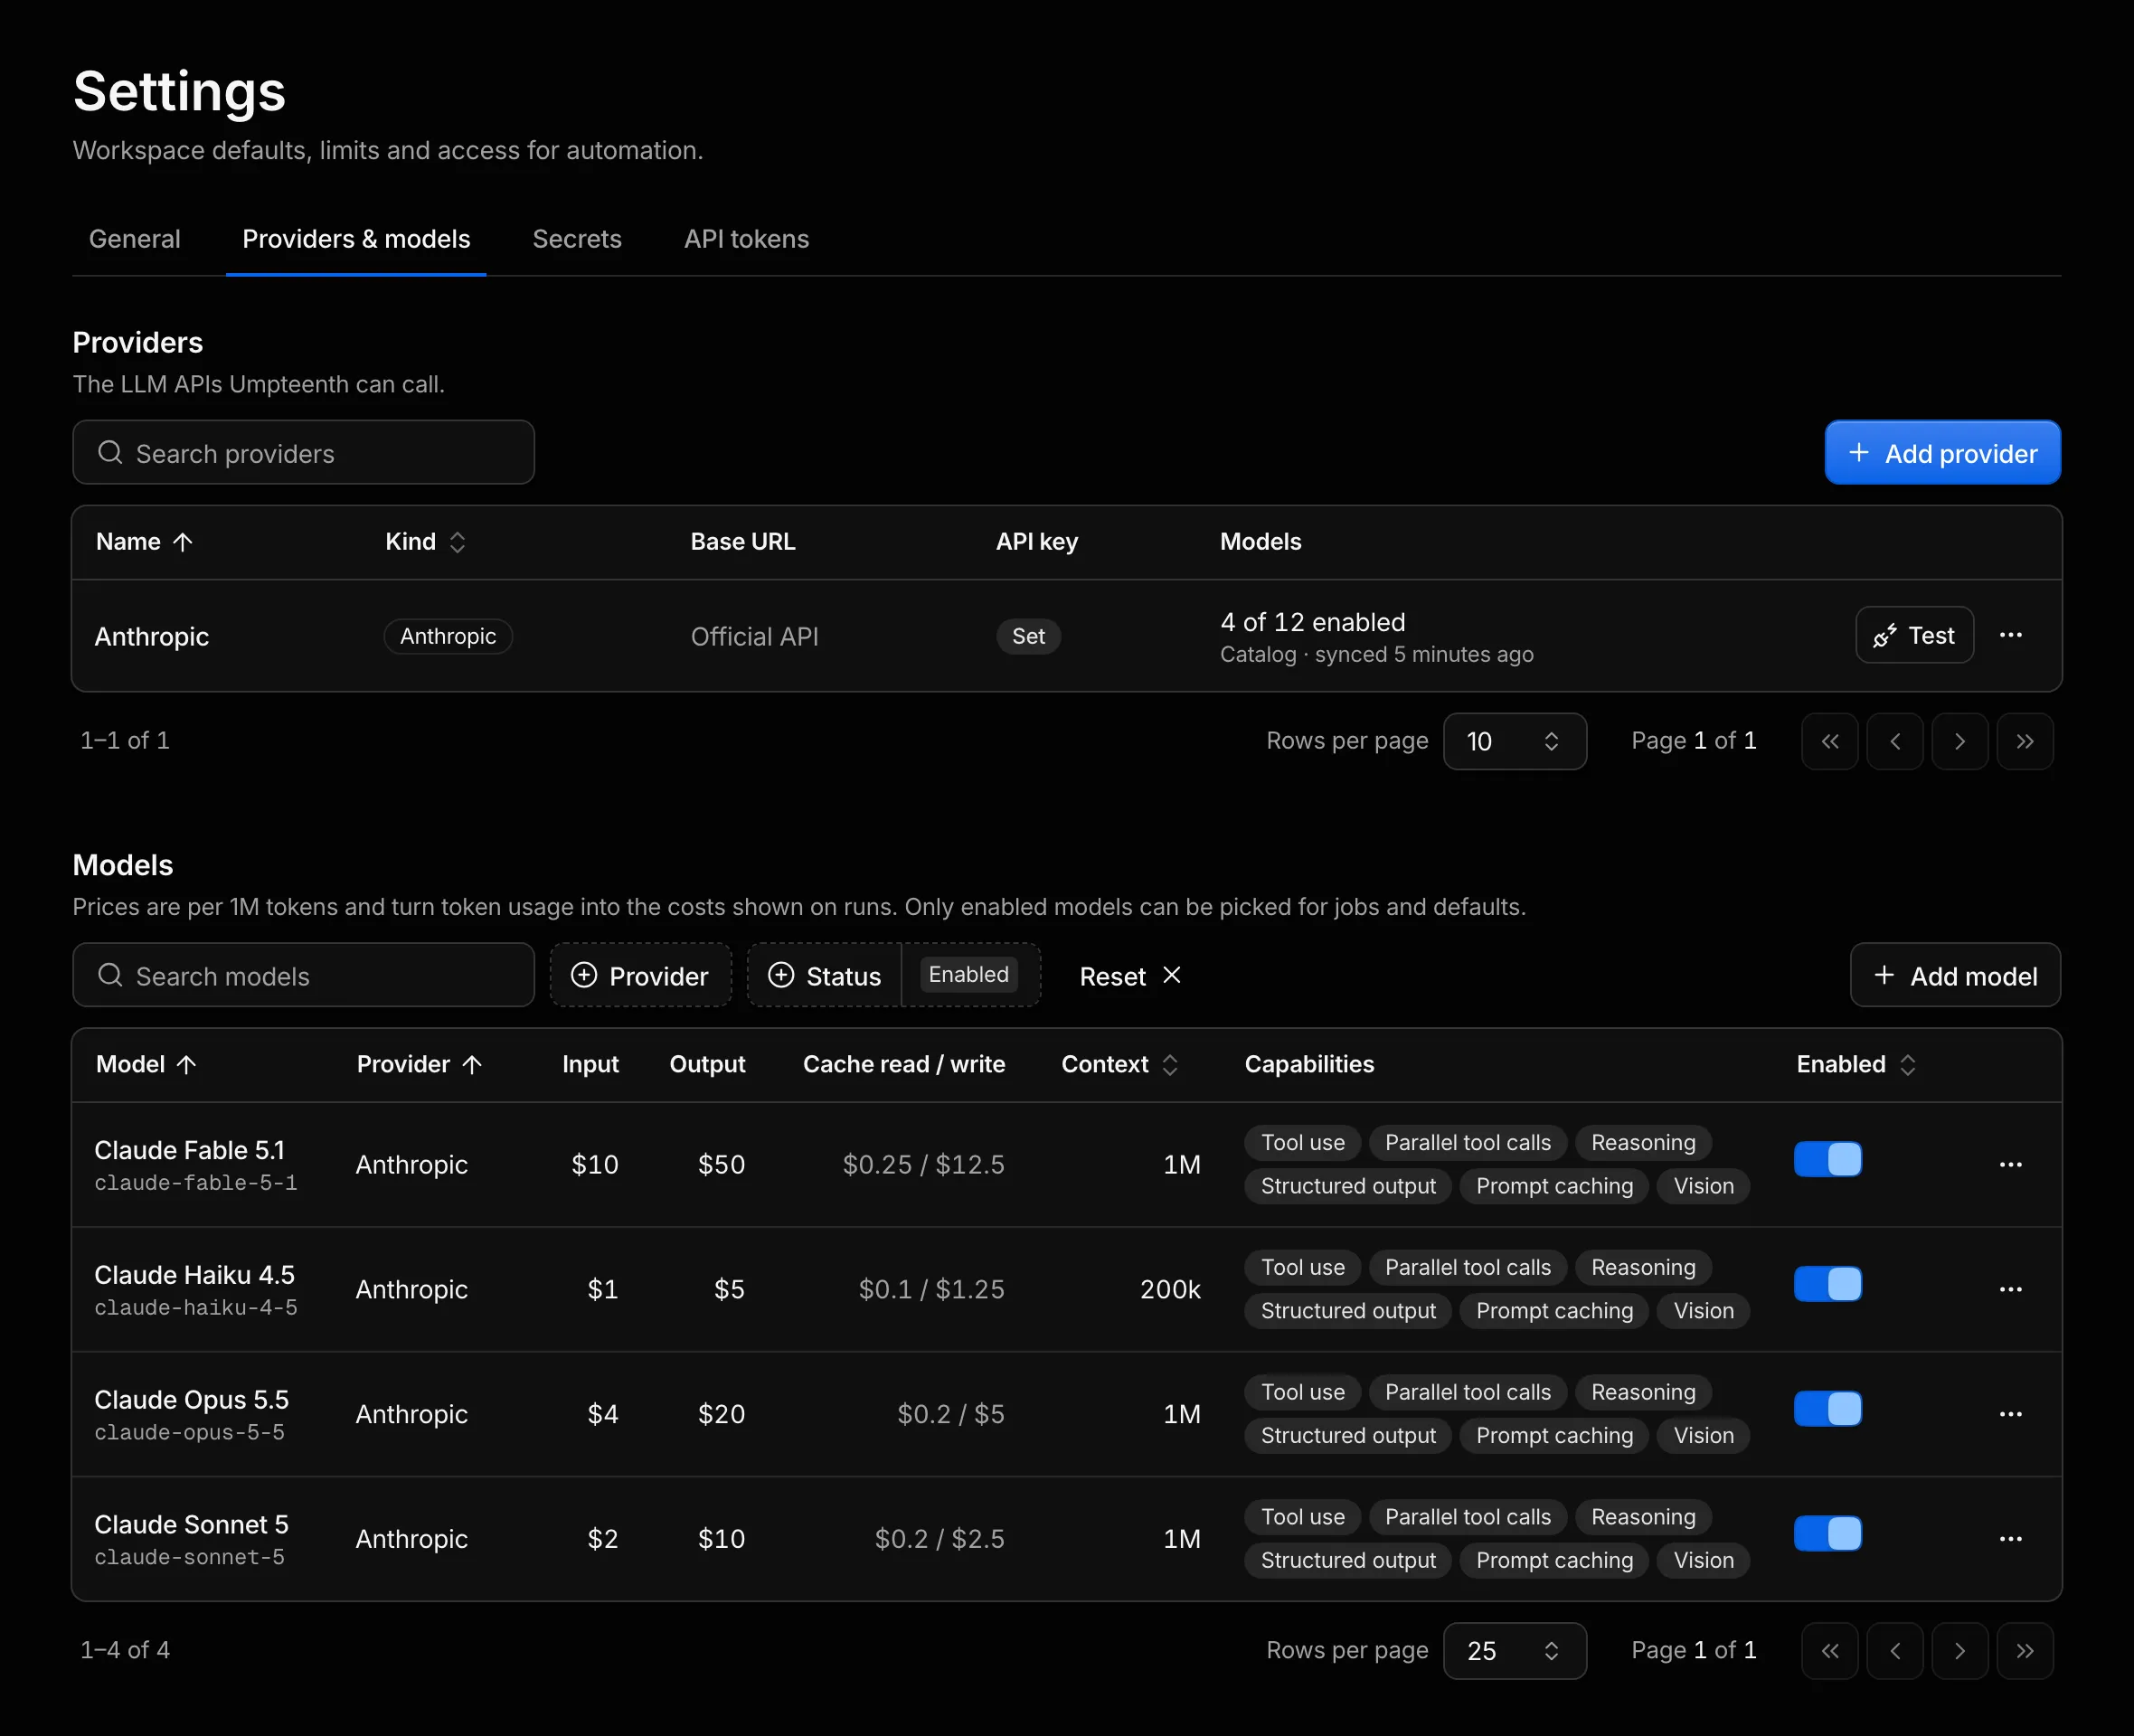Click Prompt caching tag in Claude Opus 5.5 row
Image resolution: width=2134 pixels, height=1736 pixels.
[x=1554, y=1436]
